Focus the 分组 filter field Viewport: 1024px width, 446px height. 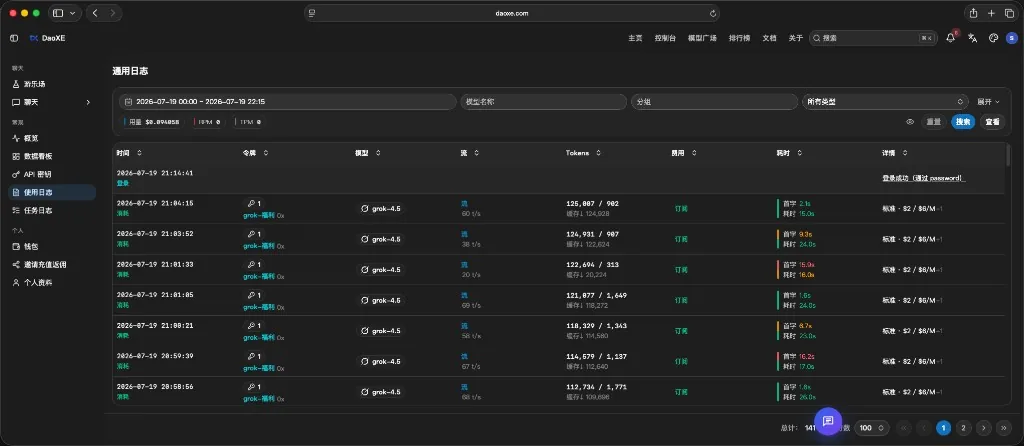(x=714, y=102)
